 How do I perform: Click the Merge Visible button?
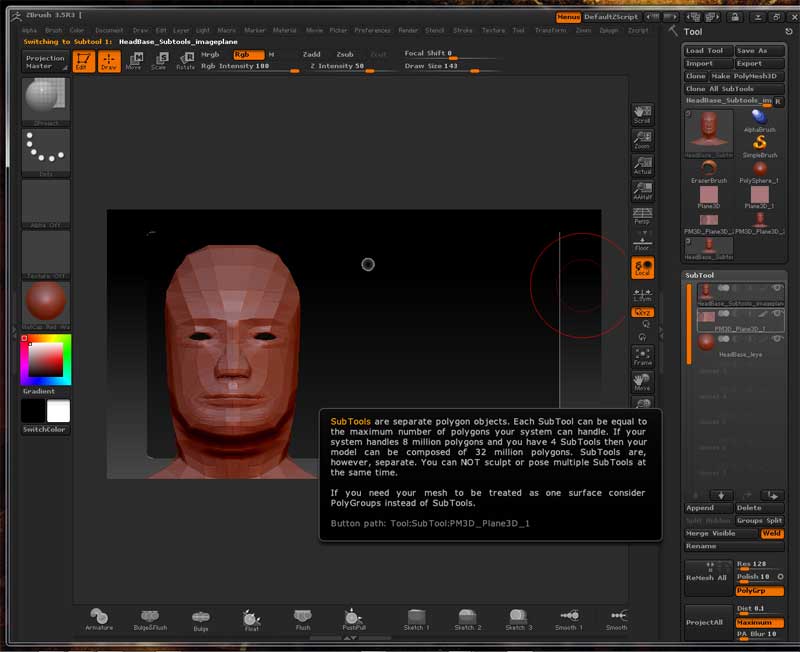pyautogui.click(x=721, y=533)
